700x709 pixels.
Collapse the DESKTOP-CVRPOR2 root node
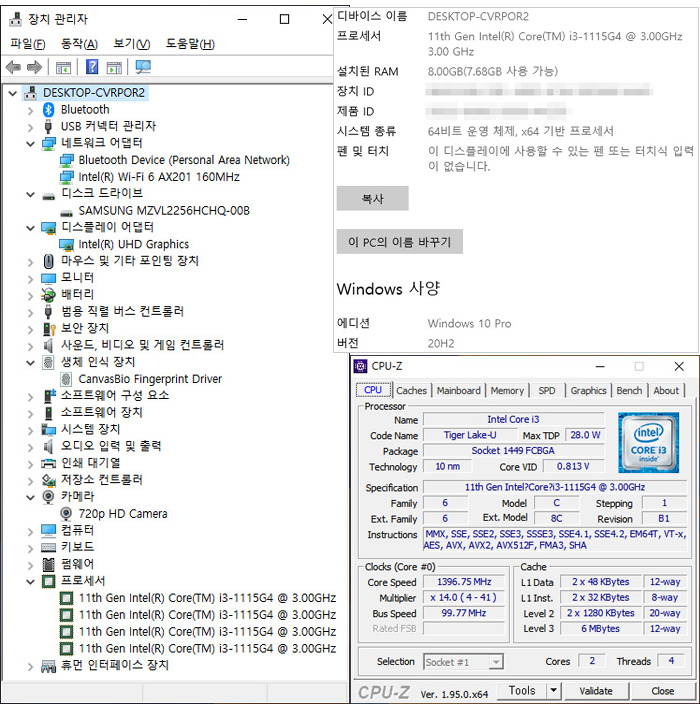pyautogui.click(x=13, y=93)
